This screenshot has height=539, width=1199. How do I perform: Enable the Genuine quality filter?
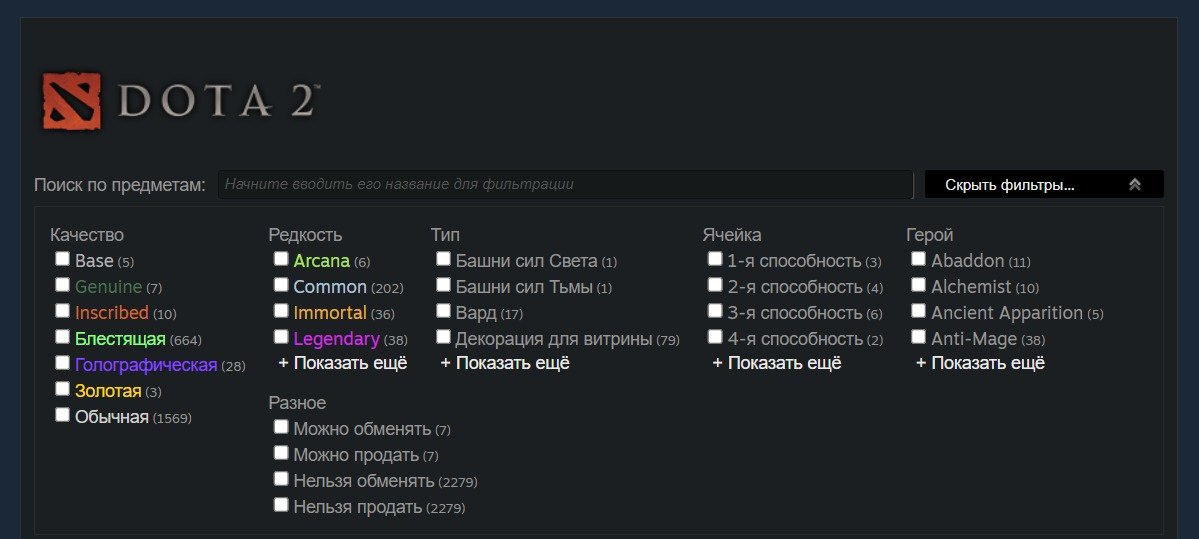tap(62, 285)
